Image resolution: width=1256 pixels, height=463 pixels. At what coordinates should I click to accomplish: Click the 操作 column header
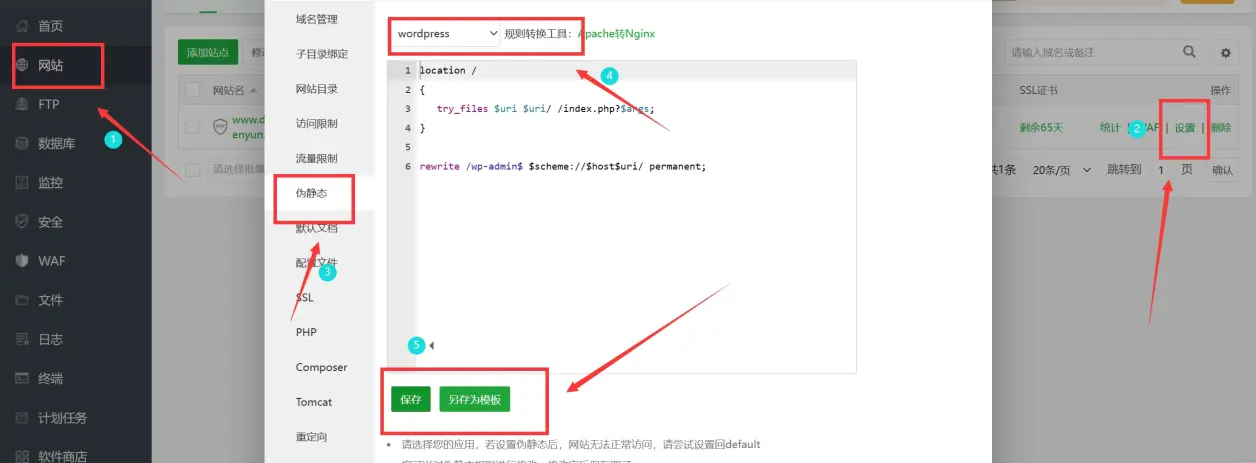1220,90
